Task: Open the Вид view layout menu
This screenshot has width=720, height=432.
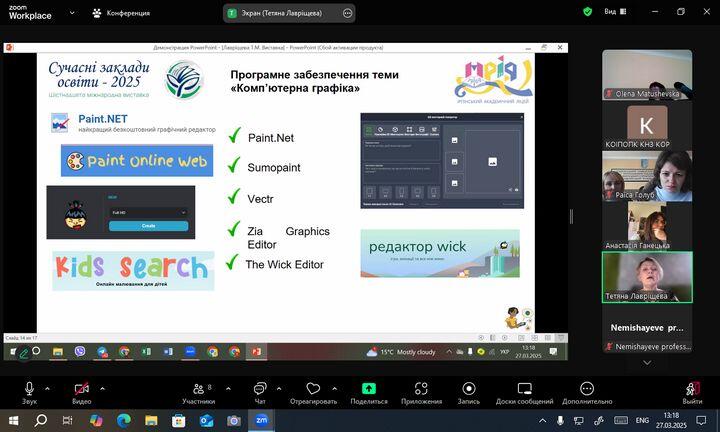Action: (615, 11)
